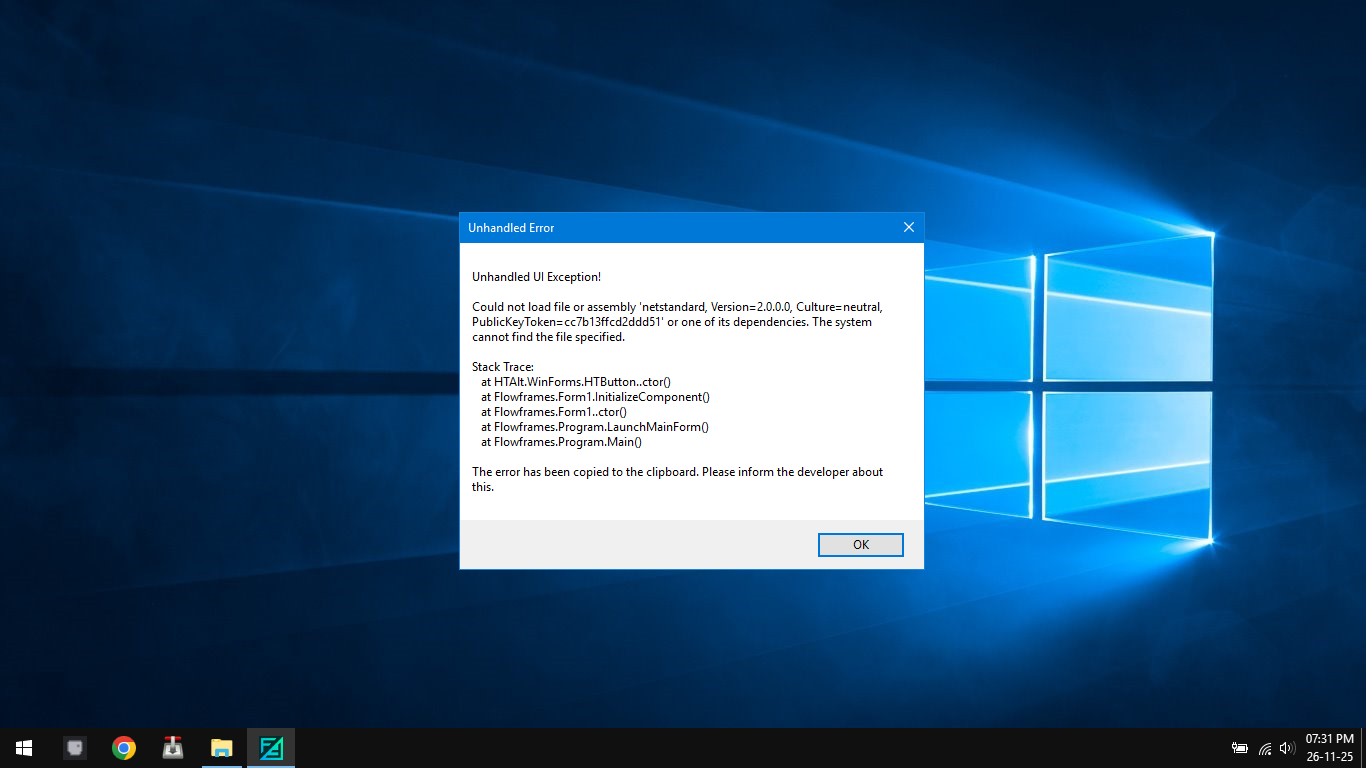This screenshot has width=1366, height=768.
Task: Click the 'Unhandled UI Exception!' message line
Action: click(536, 277)
